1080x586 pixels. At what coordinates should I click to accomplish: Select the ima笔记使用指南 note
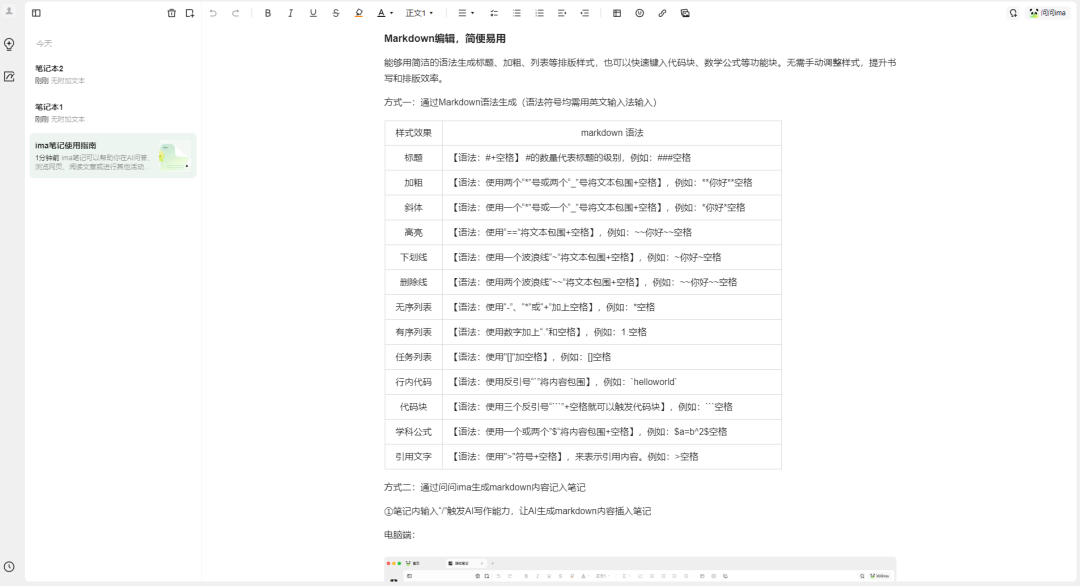click(113, 156)
